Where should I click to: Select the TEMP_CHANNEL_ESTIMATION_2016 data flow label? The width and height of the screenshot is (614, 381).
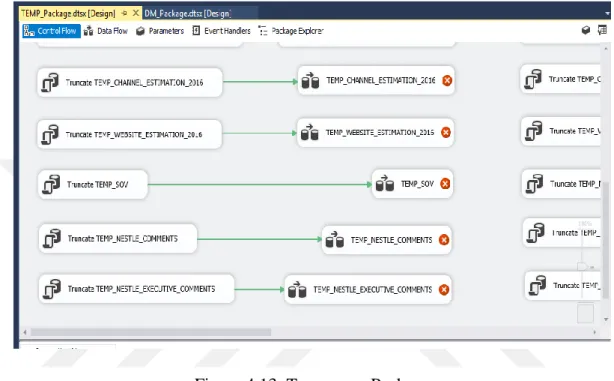381,80
